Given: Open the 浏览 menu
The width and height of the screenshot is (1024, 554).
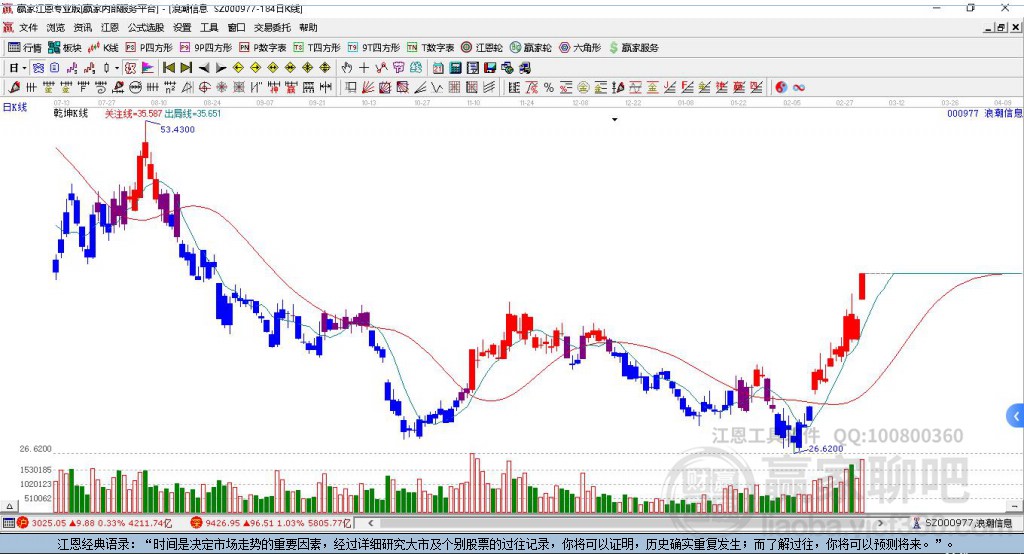Looking at the screenshot, I should click(x=56, y=27).
